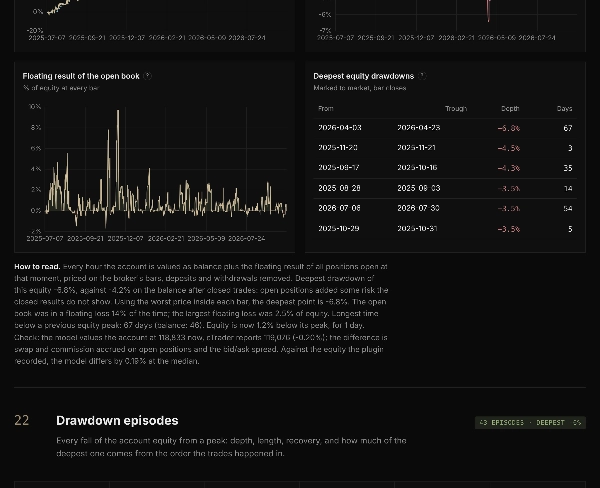Click the % of equity at every bar subtitle
The height and width of the screenshot is (488, 600).
point(61,88)
